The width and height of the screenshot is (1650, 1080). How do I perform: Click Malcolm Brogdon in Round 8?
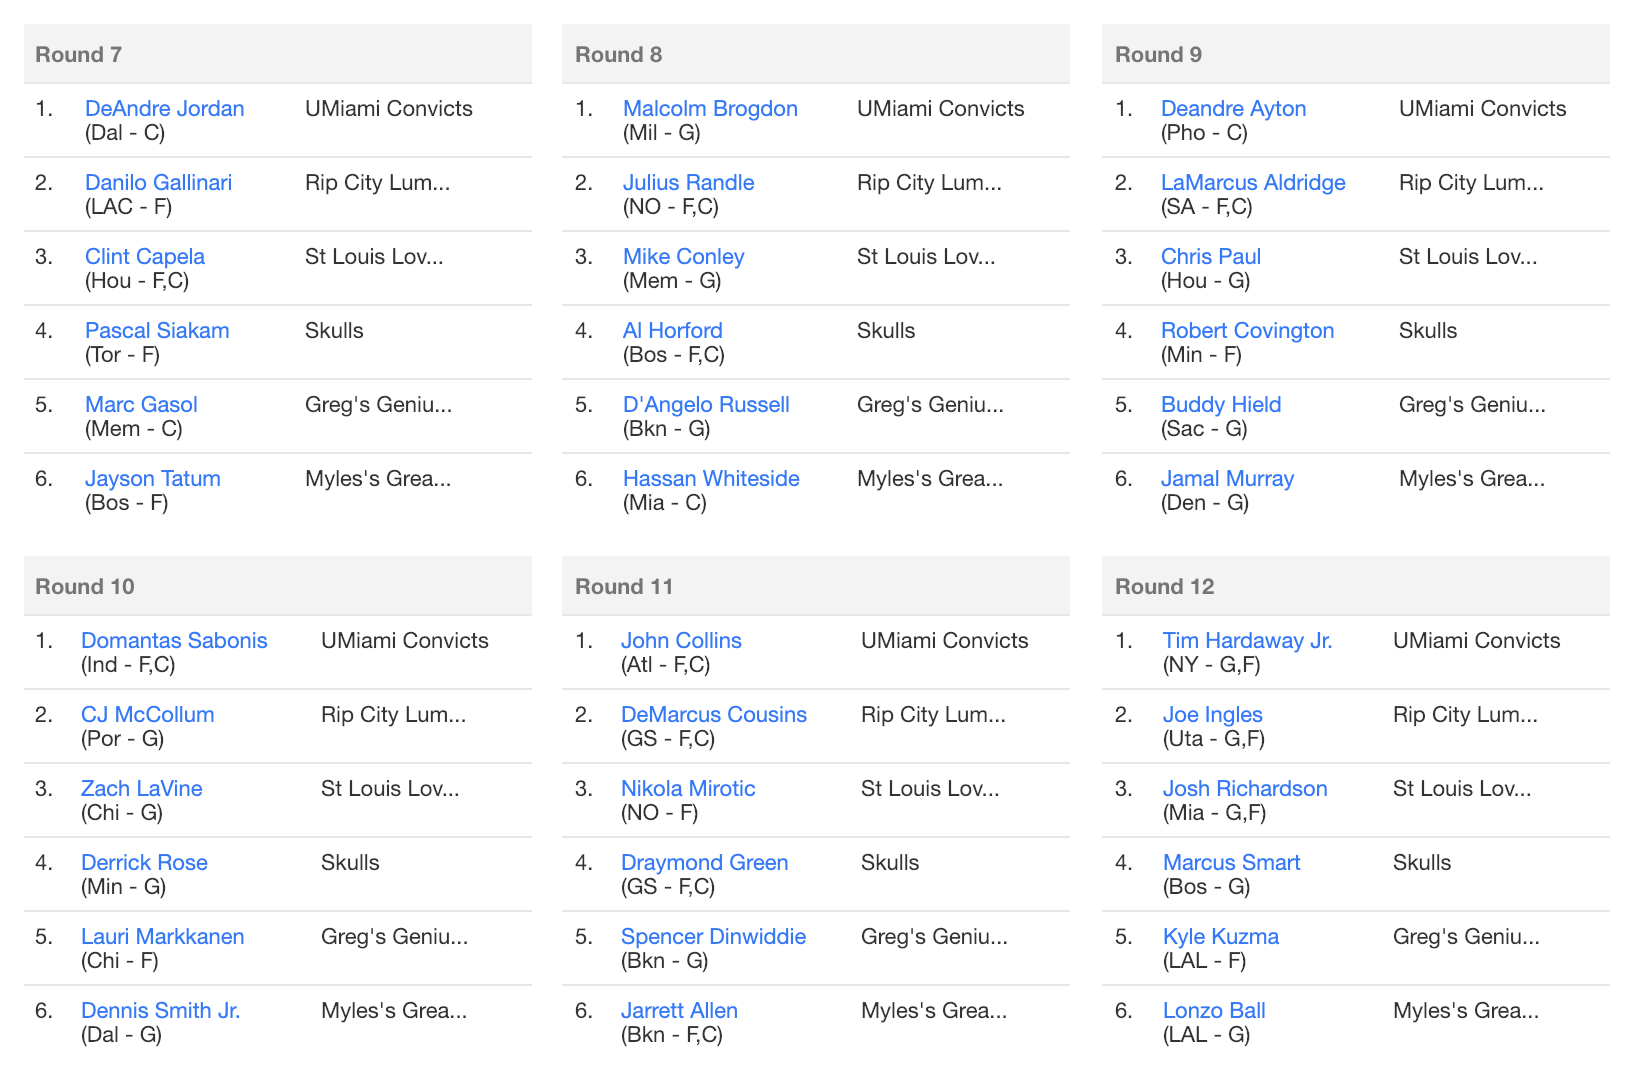tap(710, 108)
